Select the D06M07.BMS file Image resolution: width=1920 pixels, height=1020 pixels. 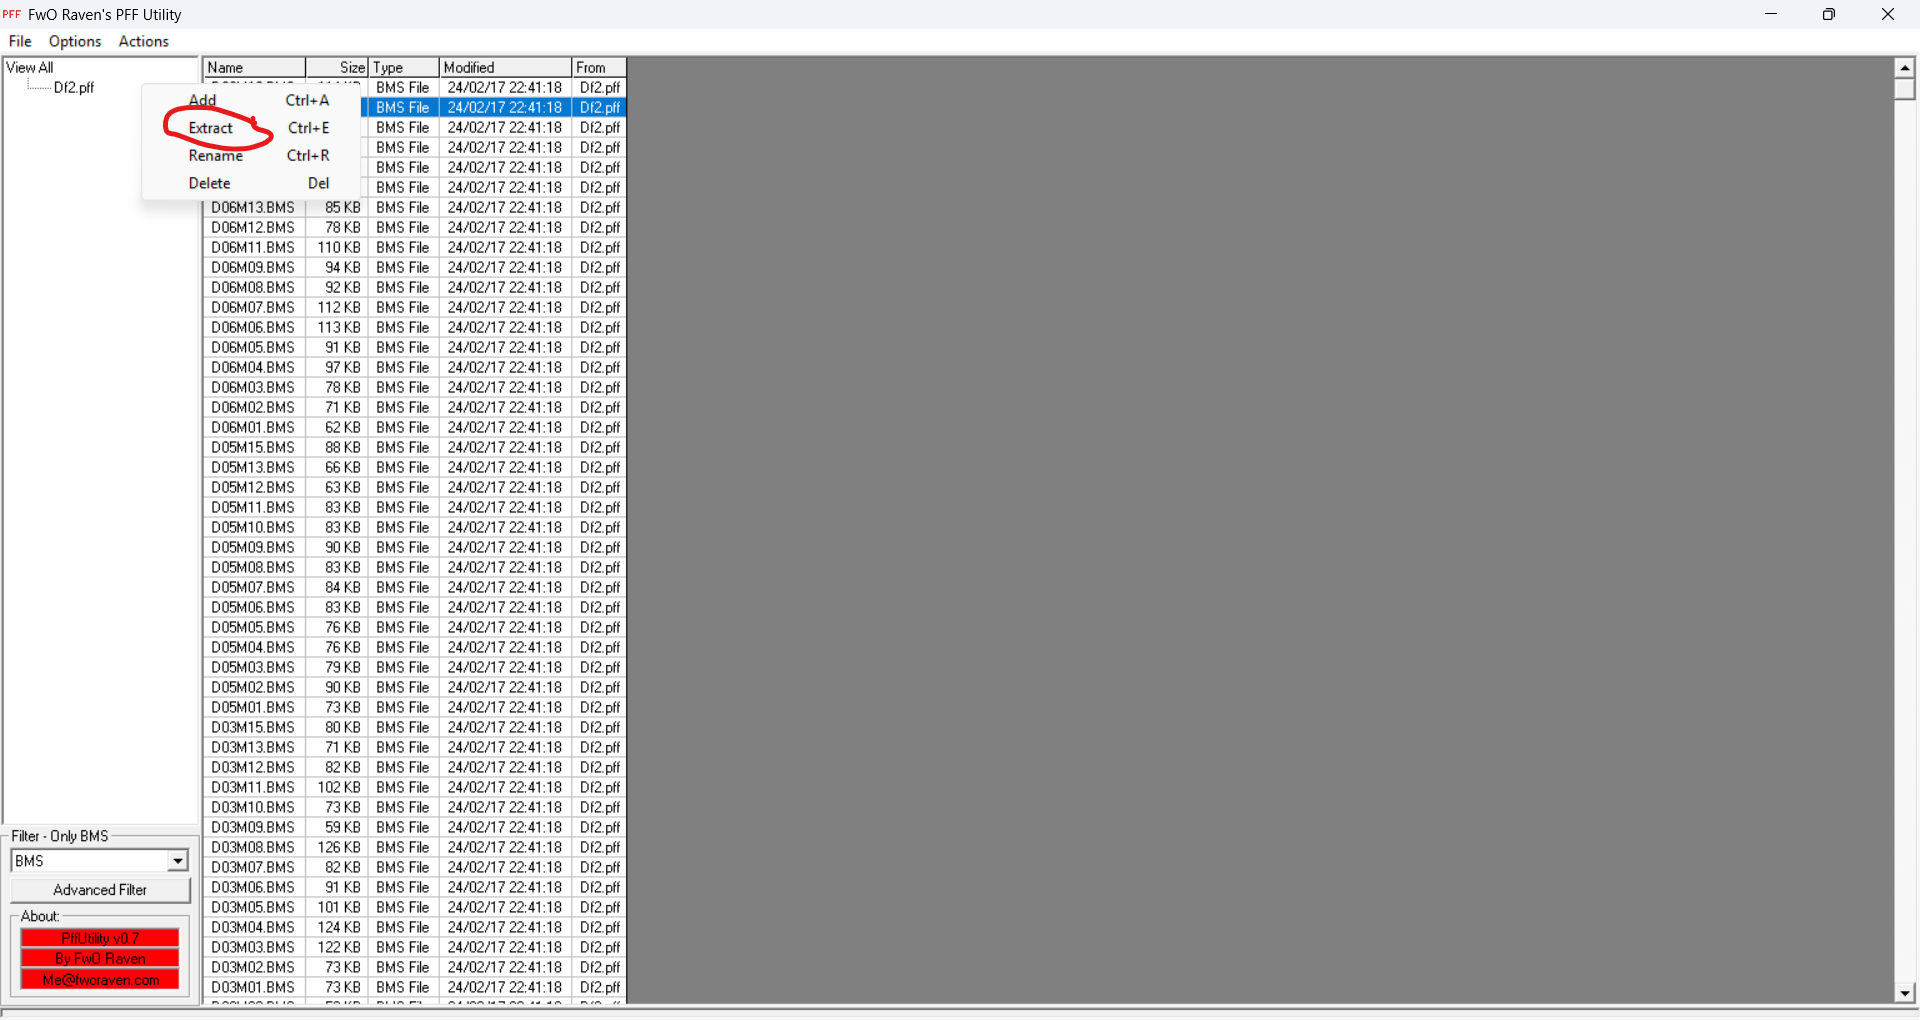pos(253,307)
